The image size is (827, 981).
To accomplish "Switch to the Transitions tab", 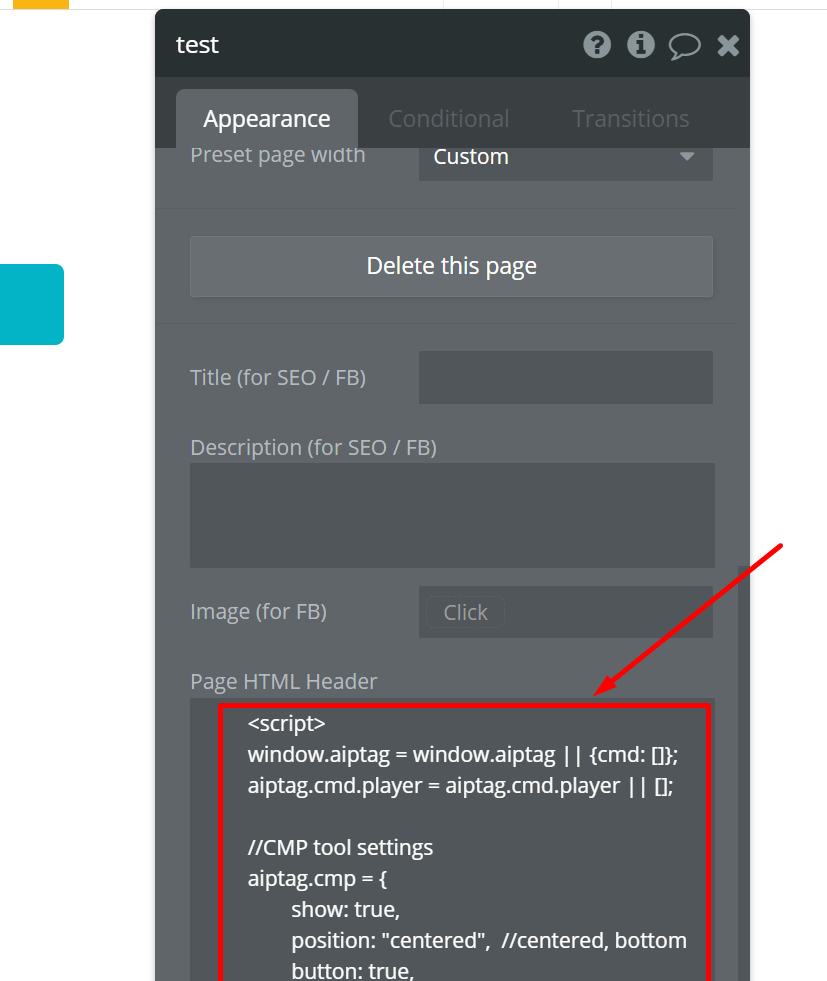I will pyautogui.click(x=631, y=119).
